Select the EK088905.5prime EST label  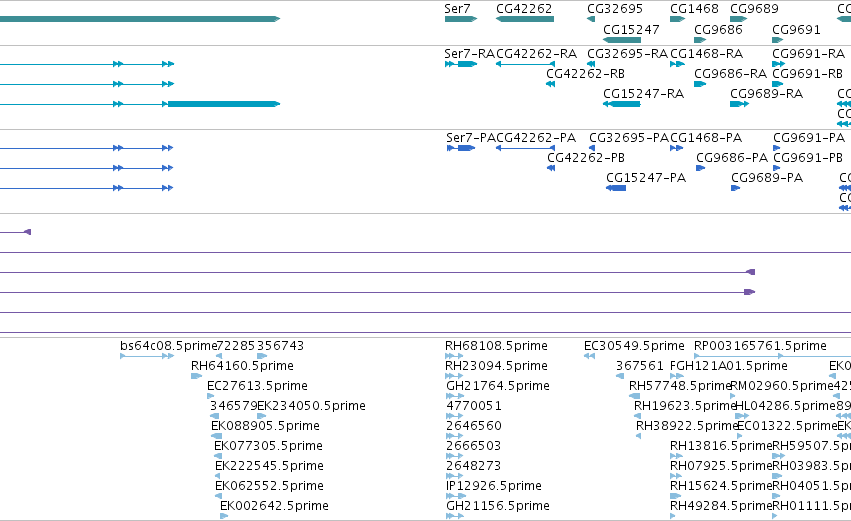[265, 426]
